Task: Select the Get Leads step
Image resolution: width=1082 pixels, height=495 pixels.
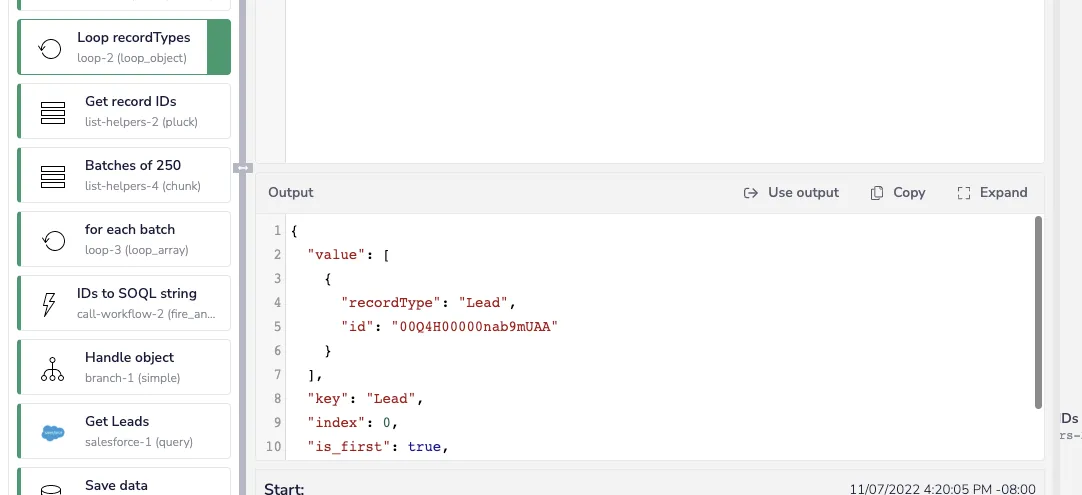Action: pos(124,431)
